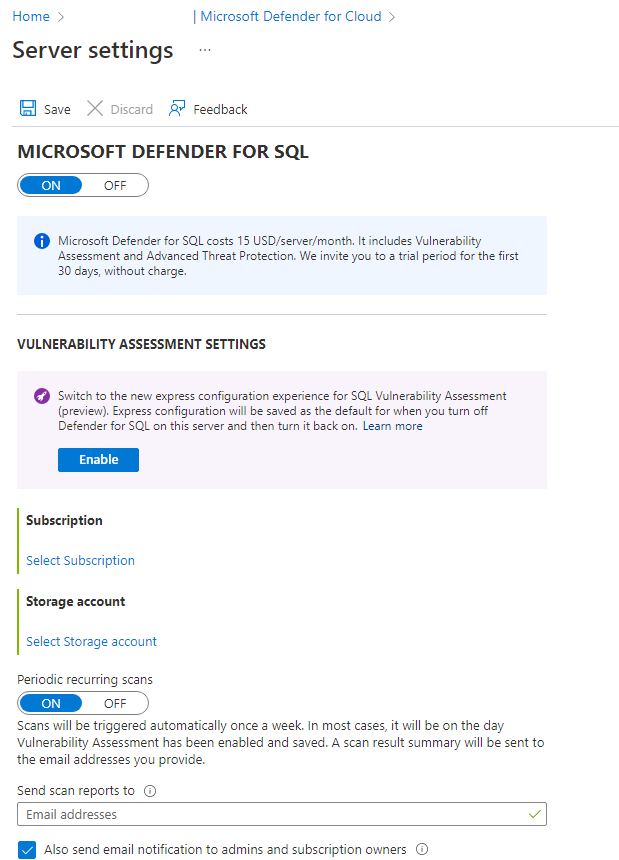
Task: Click the green validation checkmark in email field
Action: 533,814
